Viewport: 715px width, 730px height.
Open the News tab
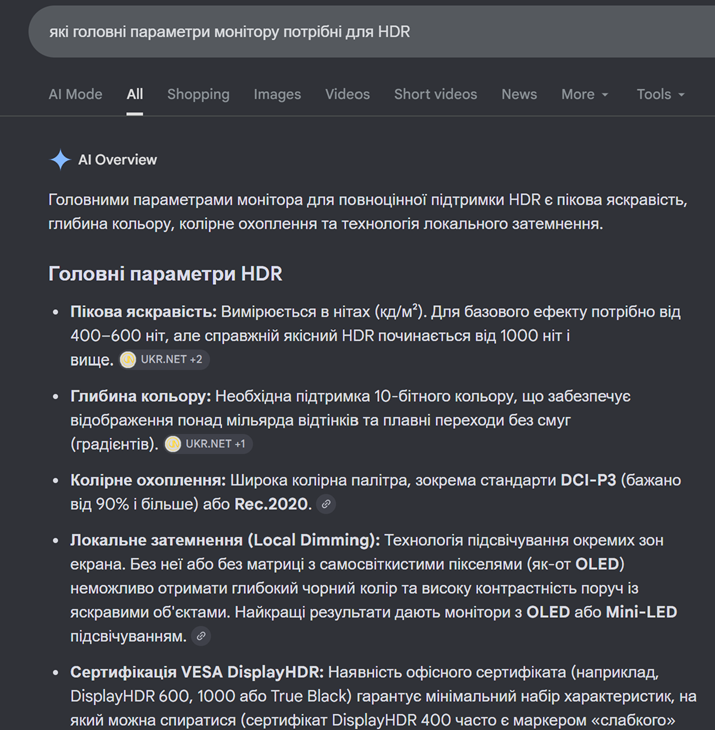pos(519,94)
